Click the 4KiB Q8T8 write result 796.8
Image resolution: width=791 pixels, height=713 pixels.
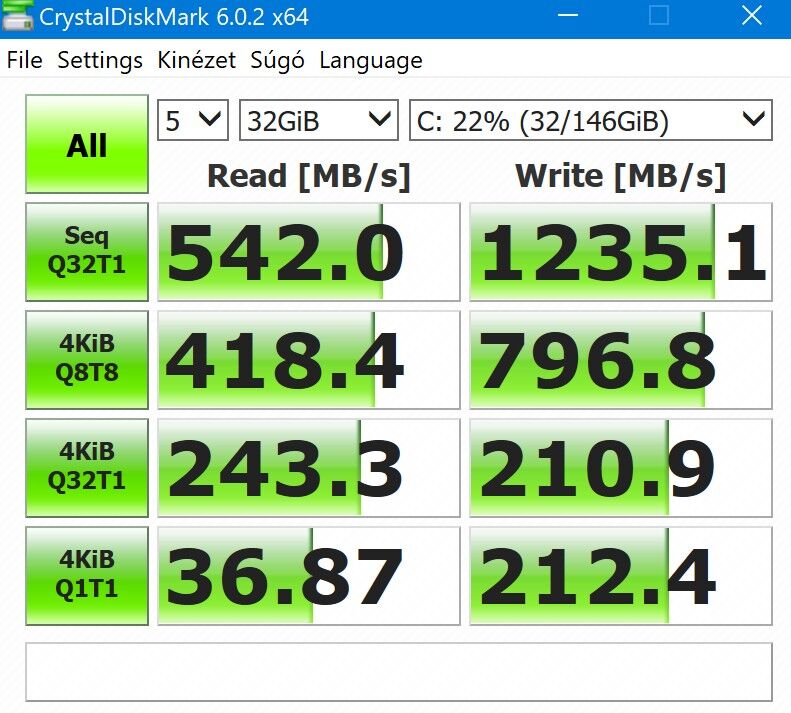click(x=621, y=360)
